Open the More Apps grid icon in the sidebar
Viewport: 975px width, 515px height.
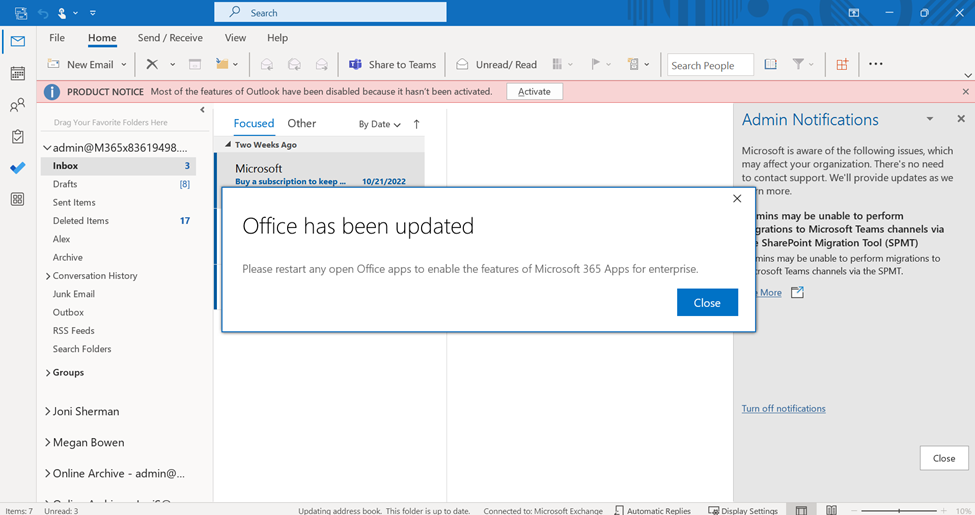click(18, 199)
